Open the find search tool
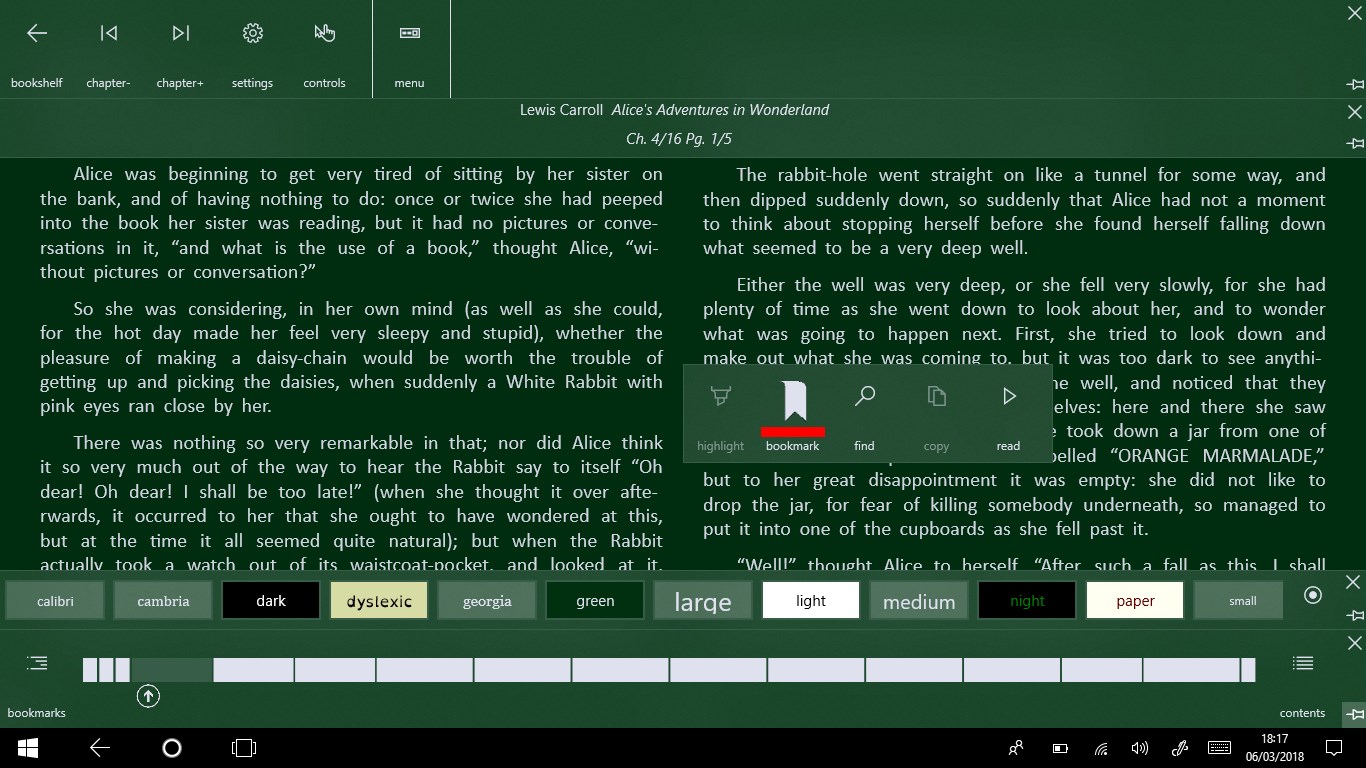Viewport: 1366px width, 768px height. click(865, 415)
